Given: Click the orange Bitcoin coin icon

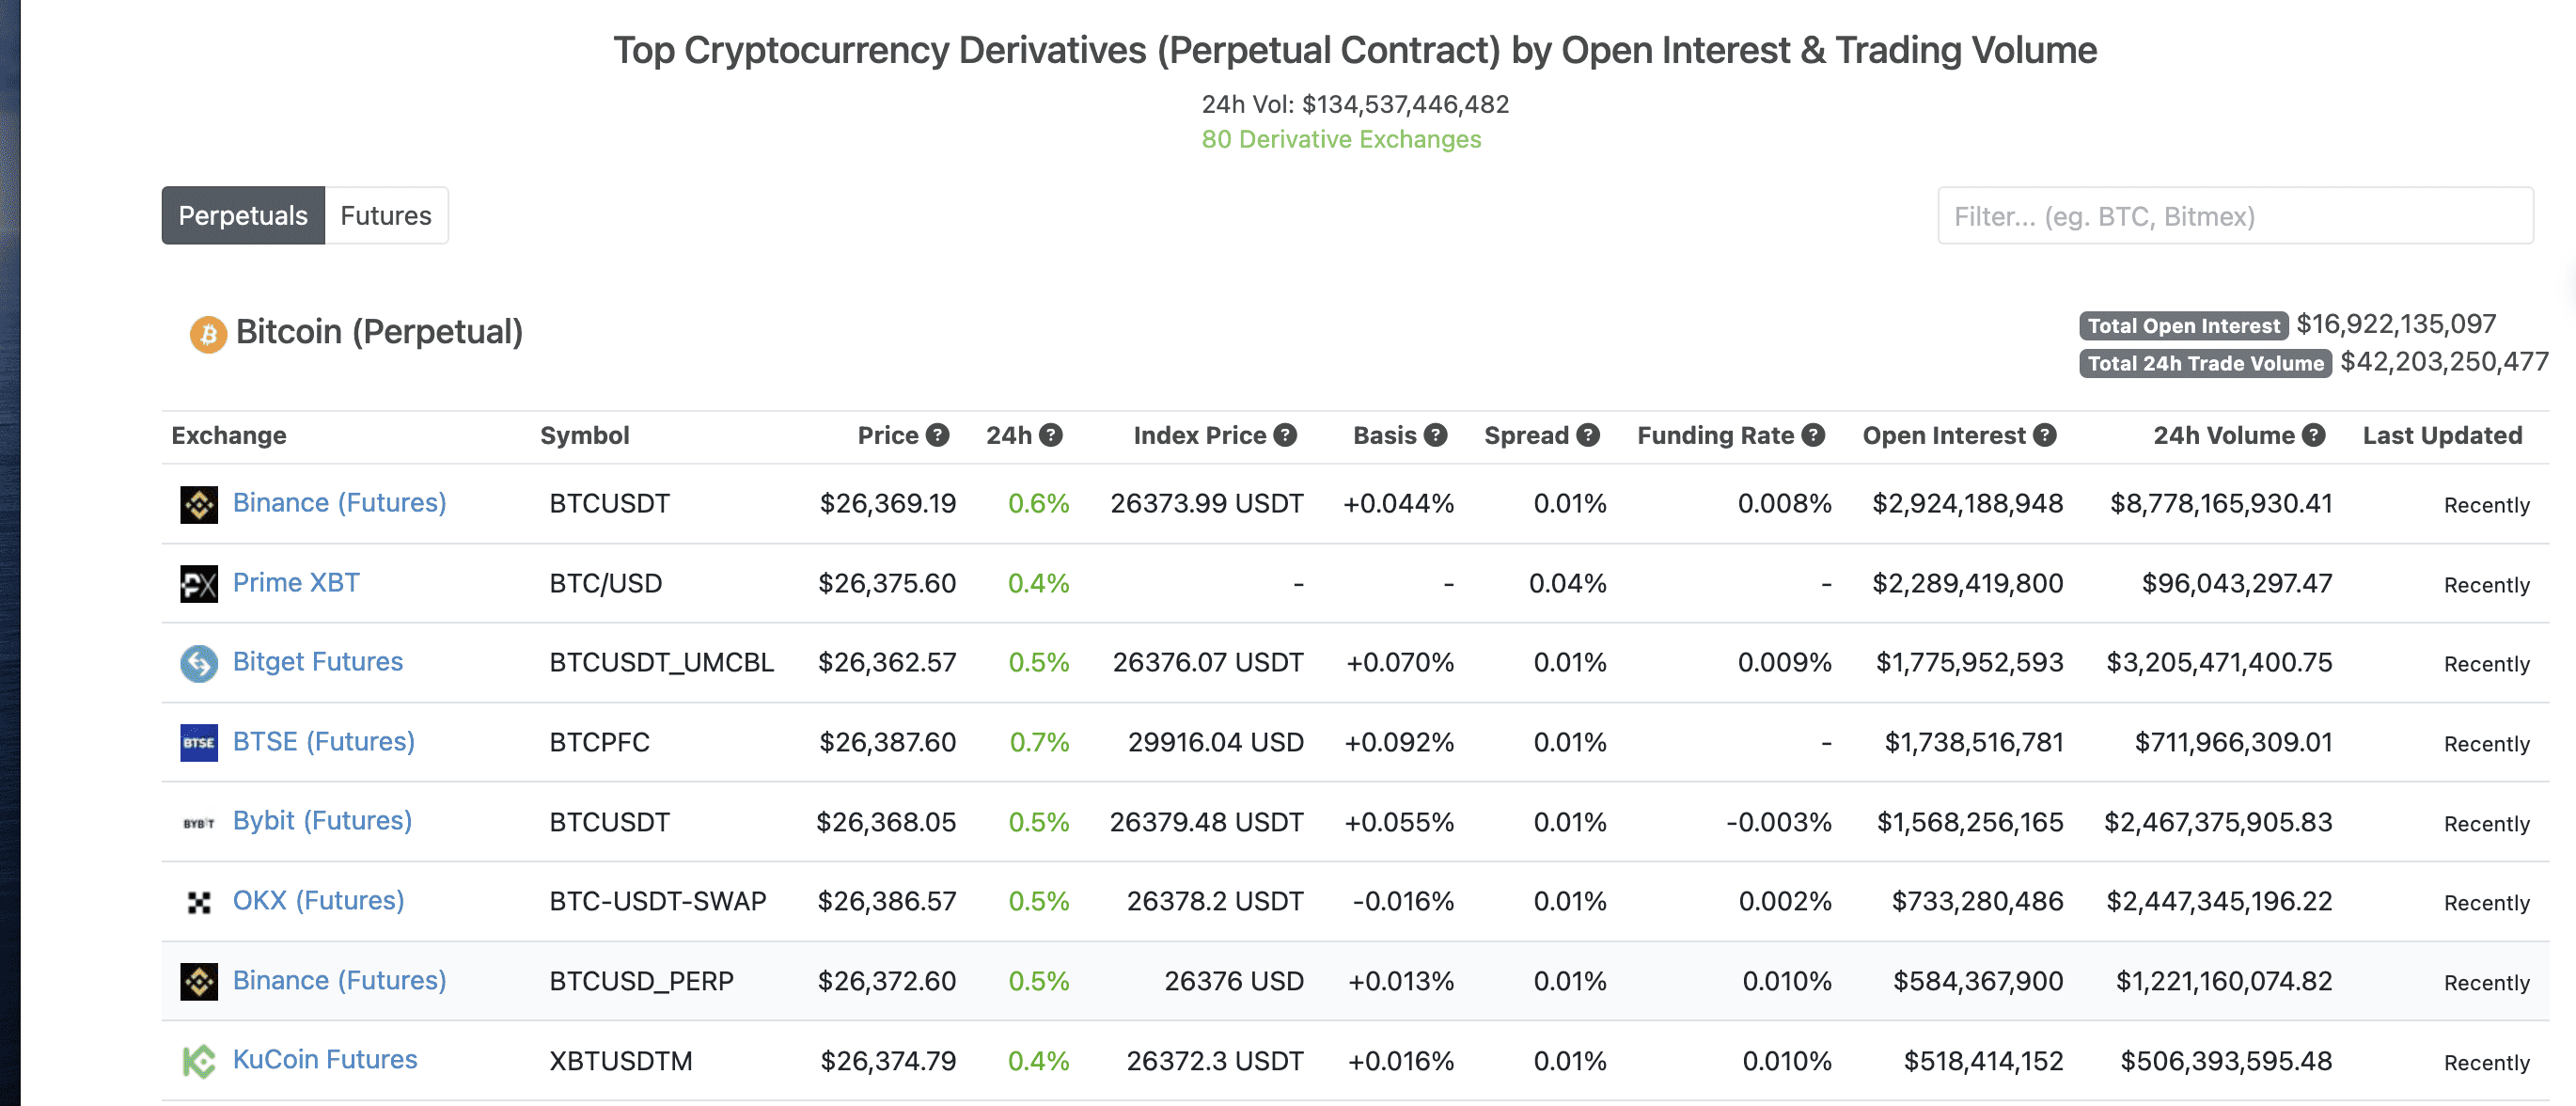Looking at the screenshot, I should pos(208,334).
